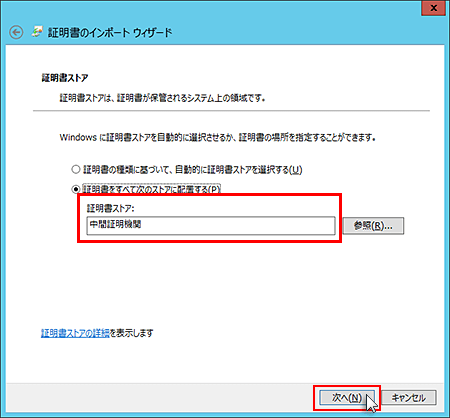Click the Windows に証明書ストア instruction sentence

coord(218,137)
